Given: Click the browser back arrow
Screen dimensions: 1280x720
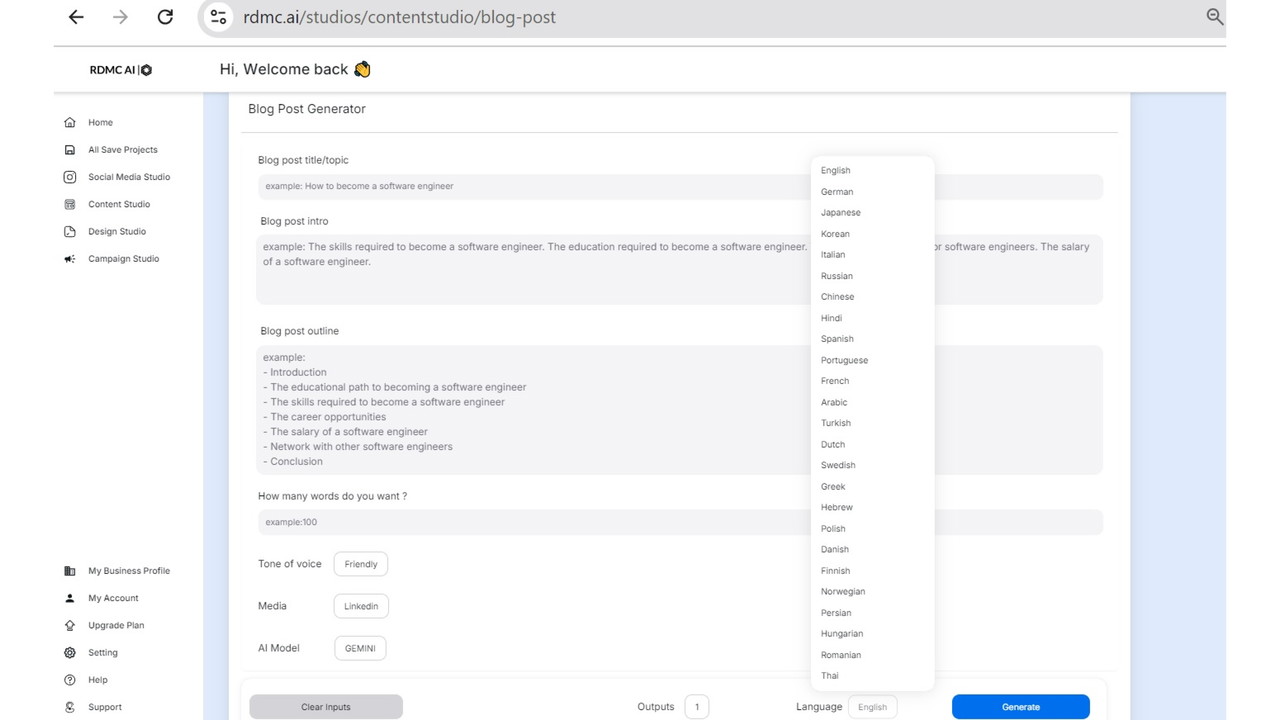Looking at the screenshot, I should (x=76, y=17).
